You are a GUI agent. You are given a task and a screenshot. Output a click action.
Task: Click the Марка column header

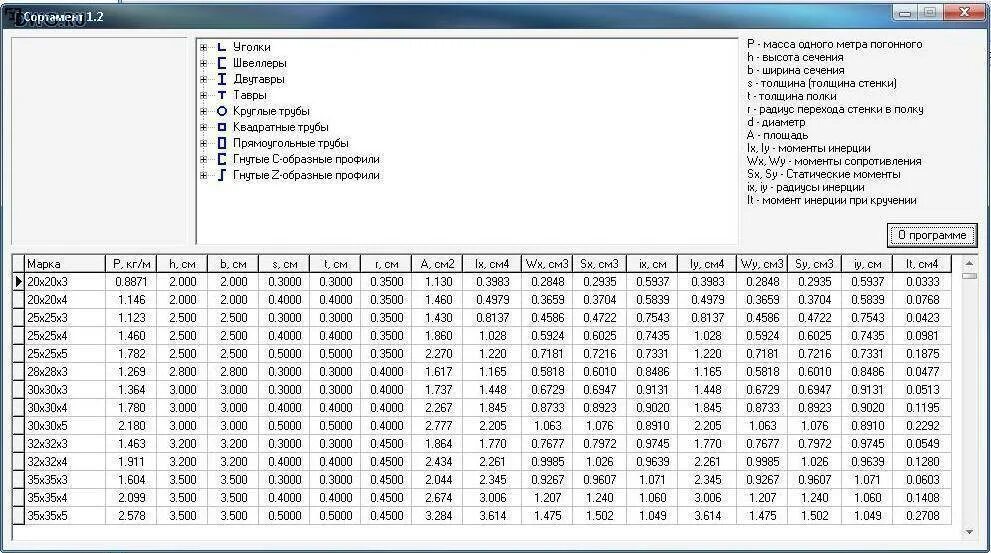[64, 264]
